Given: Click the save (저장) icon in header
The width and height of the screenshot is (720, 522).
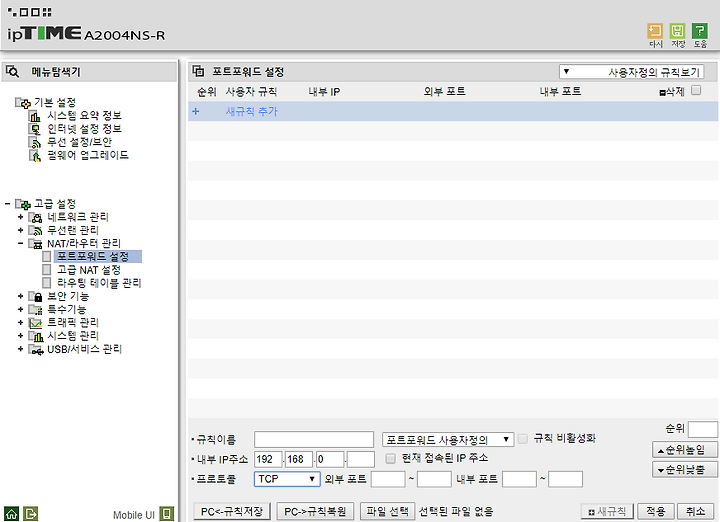Looking at the screenshot, I should pos(677,31).
